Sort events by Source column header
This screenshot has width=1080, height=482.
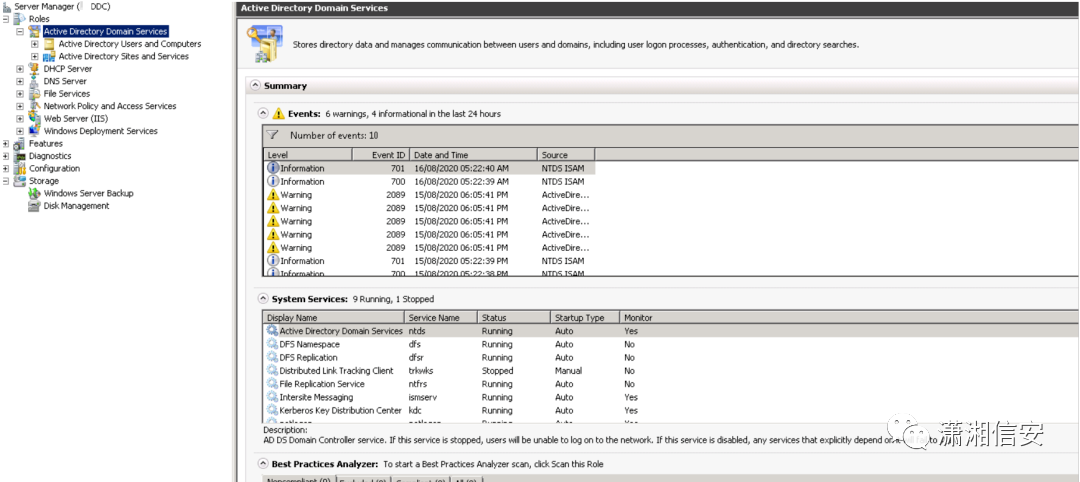[x=565, y=155]
